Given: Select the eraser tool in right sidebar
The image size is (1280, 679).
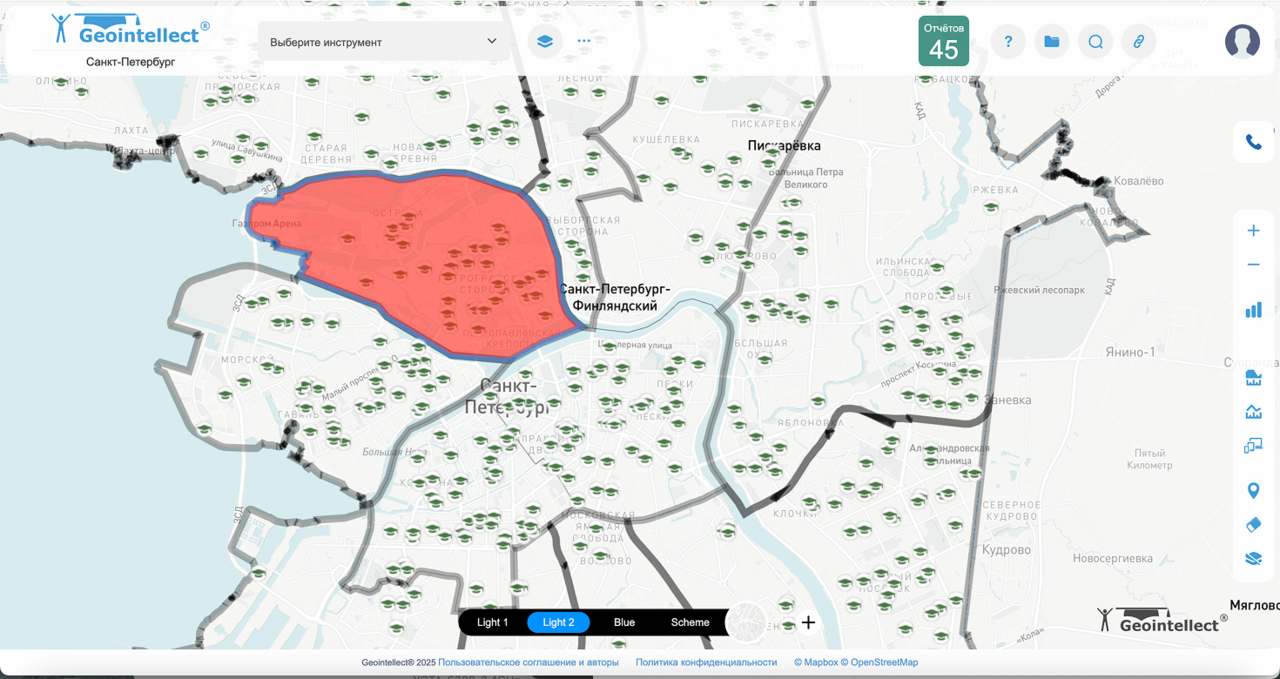Looking at the screenshot, I should pyautogui.click(x=1253, y=525).
